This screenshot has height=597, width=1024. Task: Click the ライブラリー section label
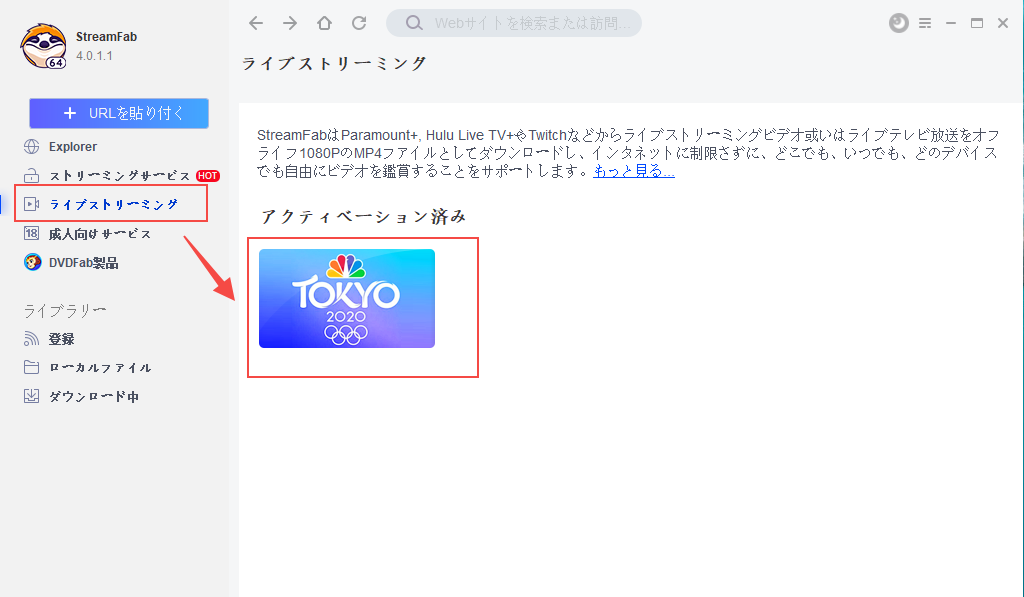pos(65,310)
